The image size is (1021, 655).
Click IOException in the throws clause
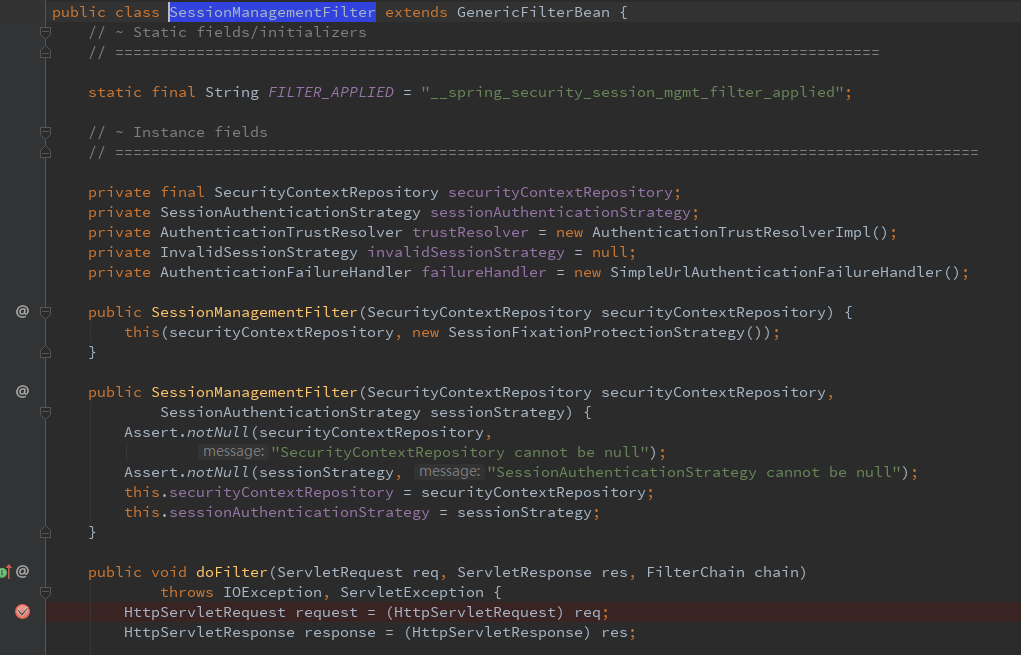(272, 592)
